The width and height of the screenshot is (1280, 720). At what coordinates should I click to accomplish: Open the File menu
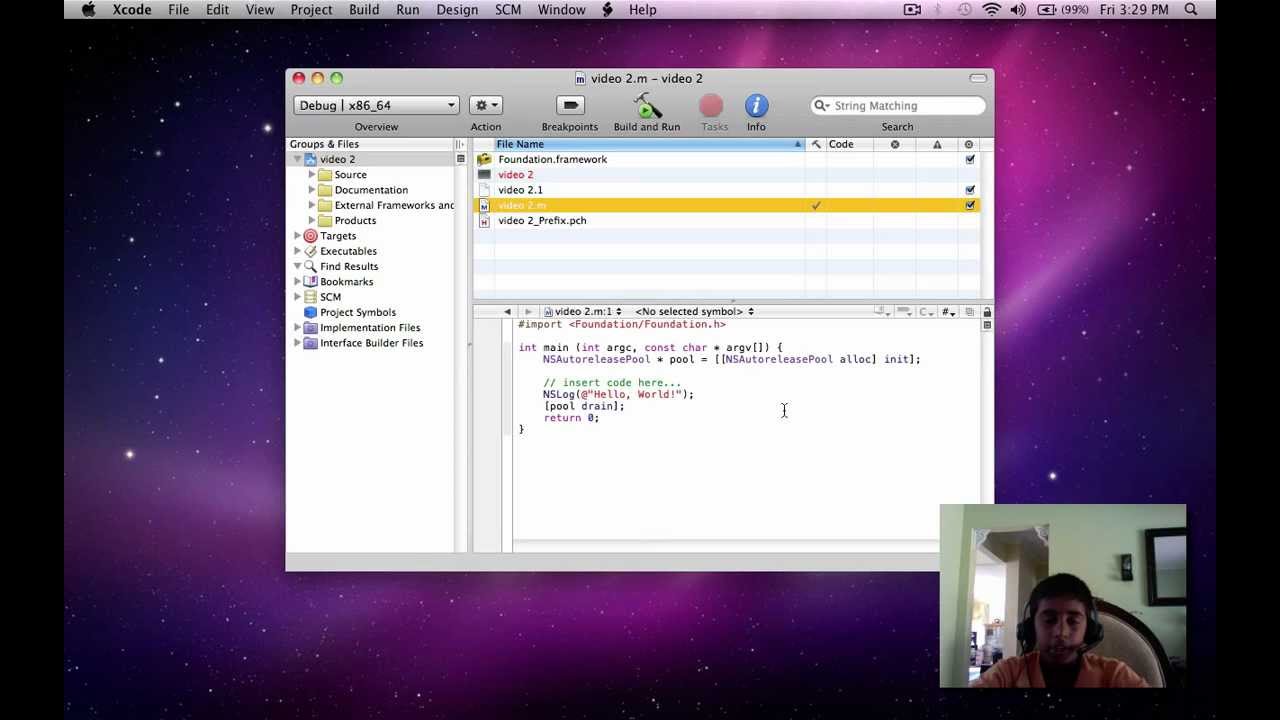point(178,9)
